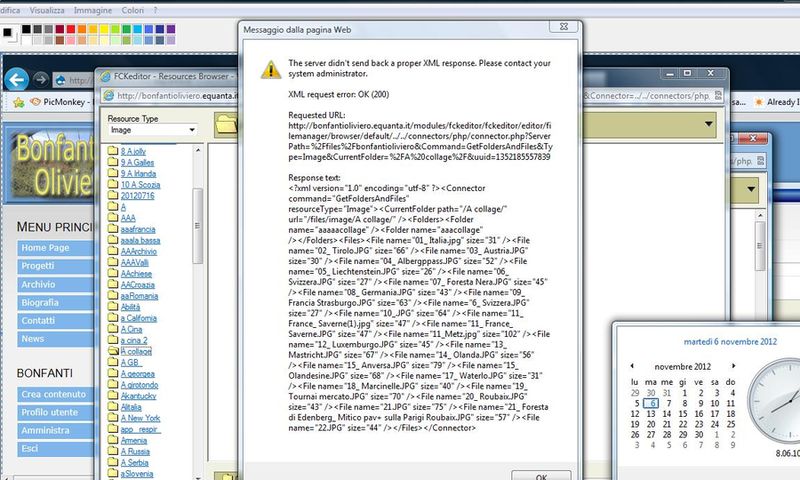800x480 pixels.
Task: Select the 'A collage' folder
Action: point(136,352)
